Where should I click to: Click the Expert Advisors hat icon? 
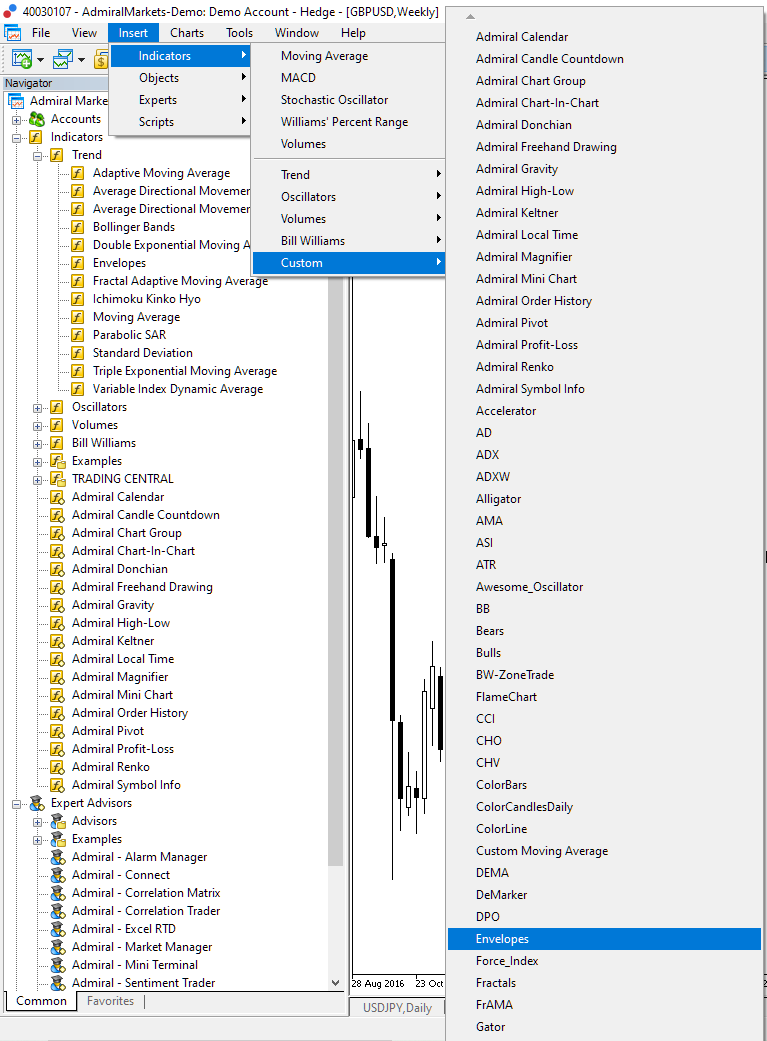(37, 803)
